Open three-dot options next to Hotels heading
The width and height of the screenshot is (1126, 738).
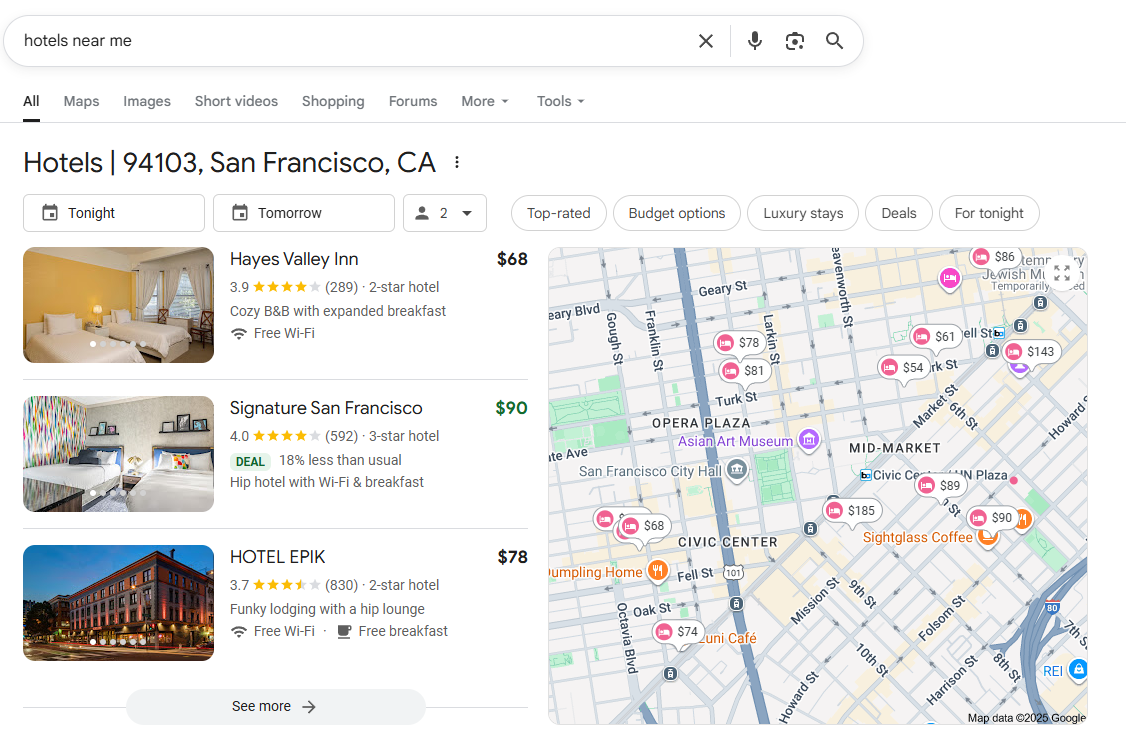tap(457, 162)
